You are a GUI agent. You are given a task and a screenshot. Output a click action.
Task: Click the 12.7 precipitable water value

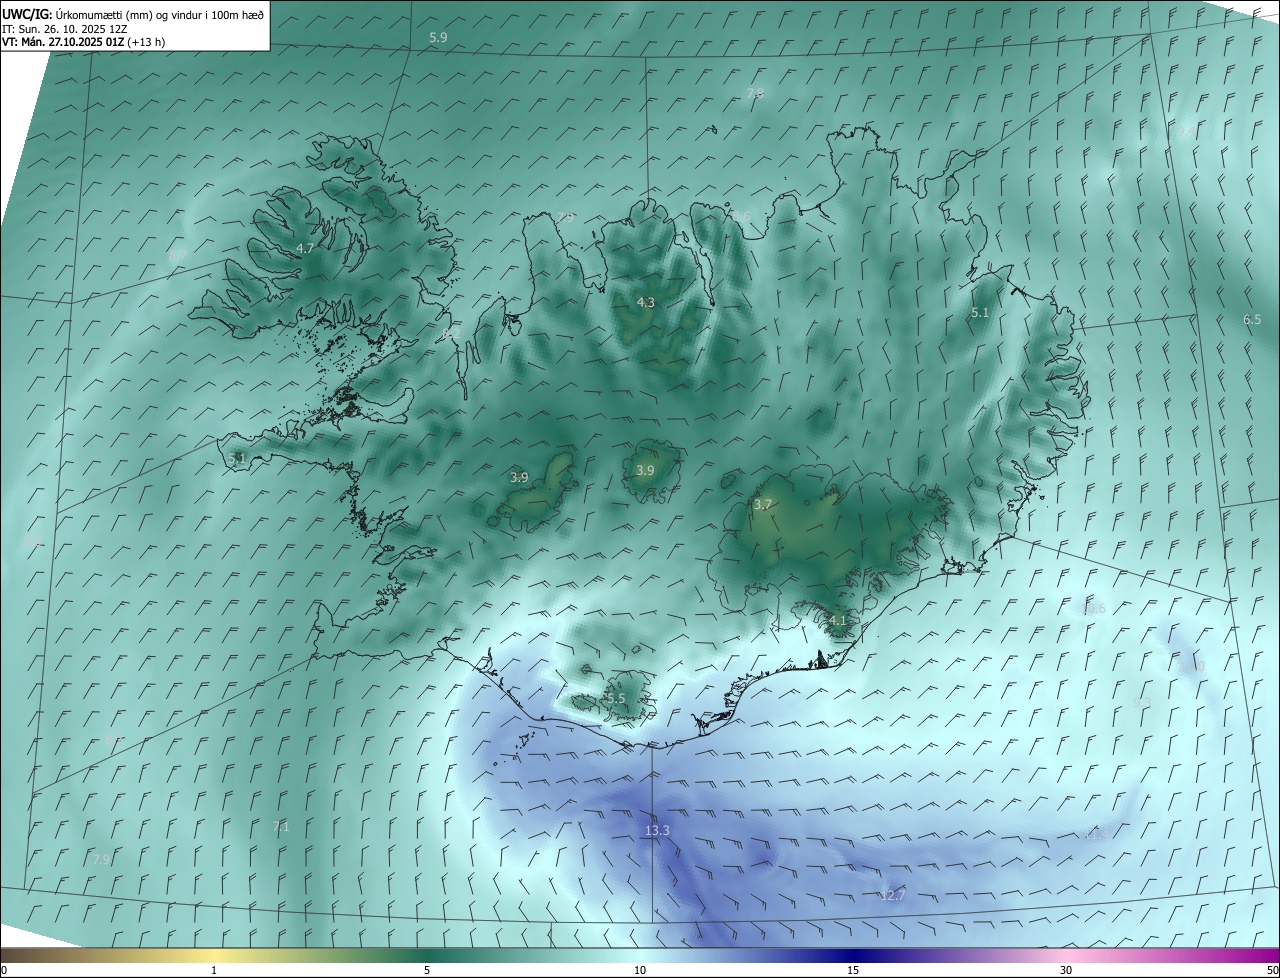pos(892,894)
